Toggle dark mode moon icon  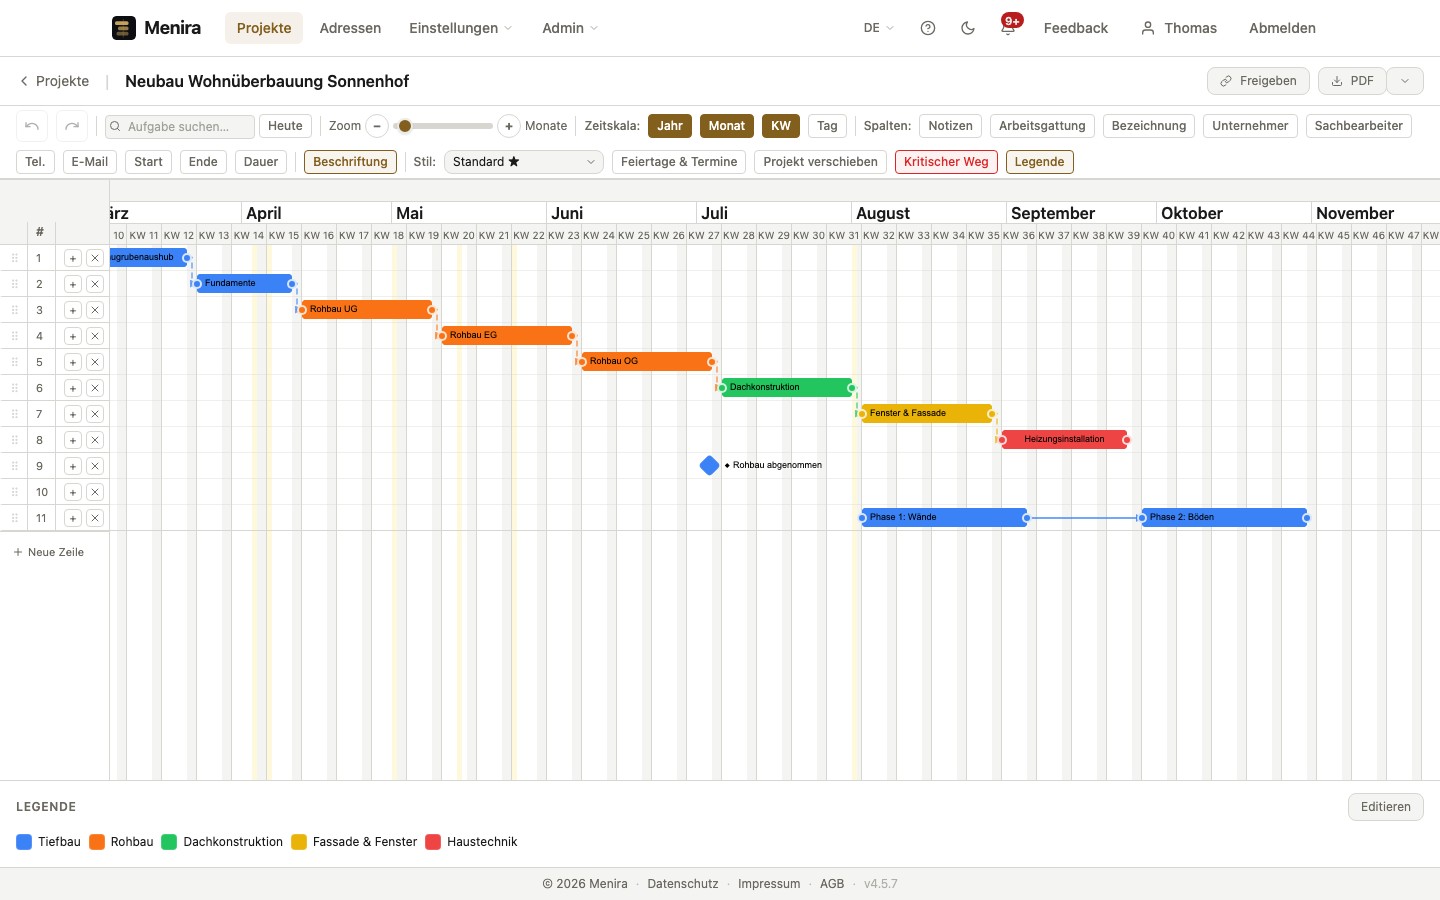tap(968, 28)
